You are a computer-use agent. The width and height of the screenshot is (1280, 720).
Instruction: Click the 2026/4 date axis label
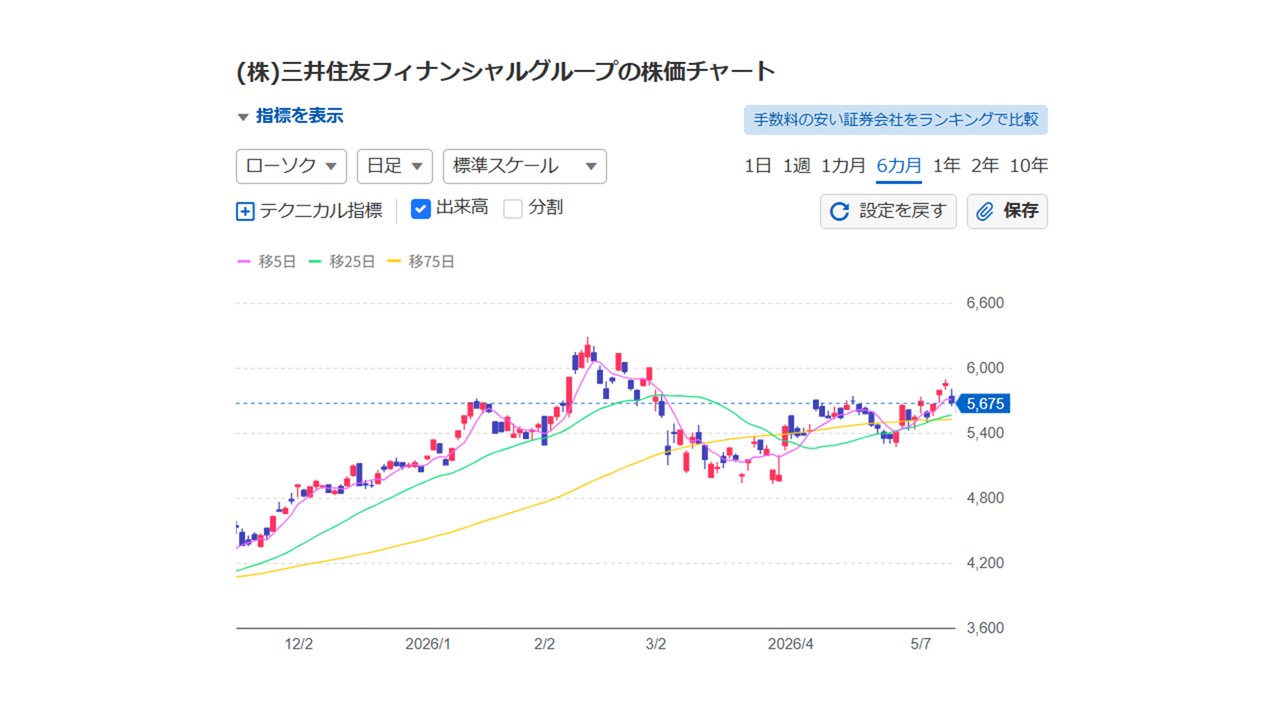[793, 645]
